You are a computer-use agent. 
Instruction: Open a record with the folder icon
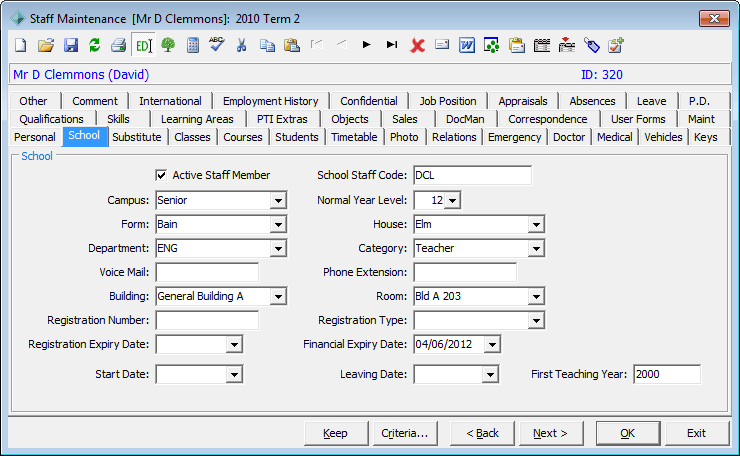click(46, 45)
